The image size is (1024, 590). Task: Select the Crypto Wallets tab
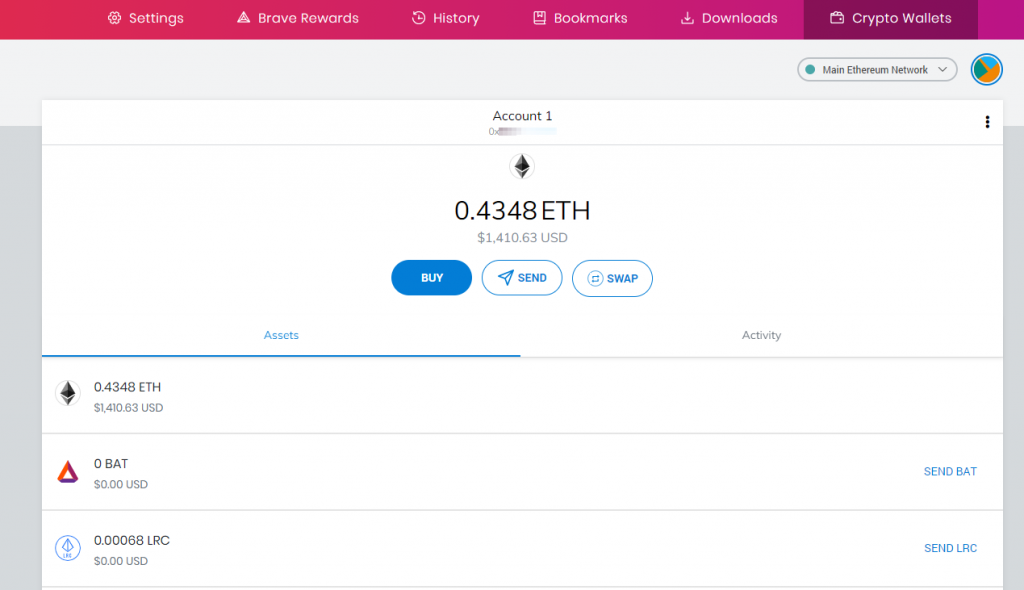coord(891,18)
